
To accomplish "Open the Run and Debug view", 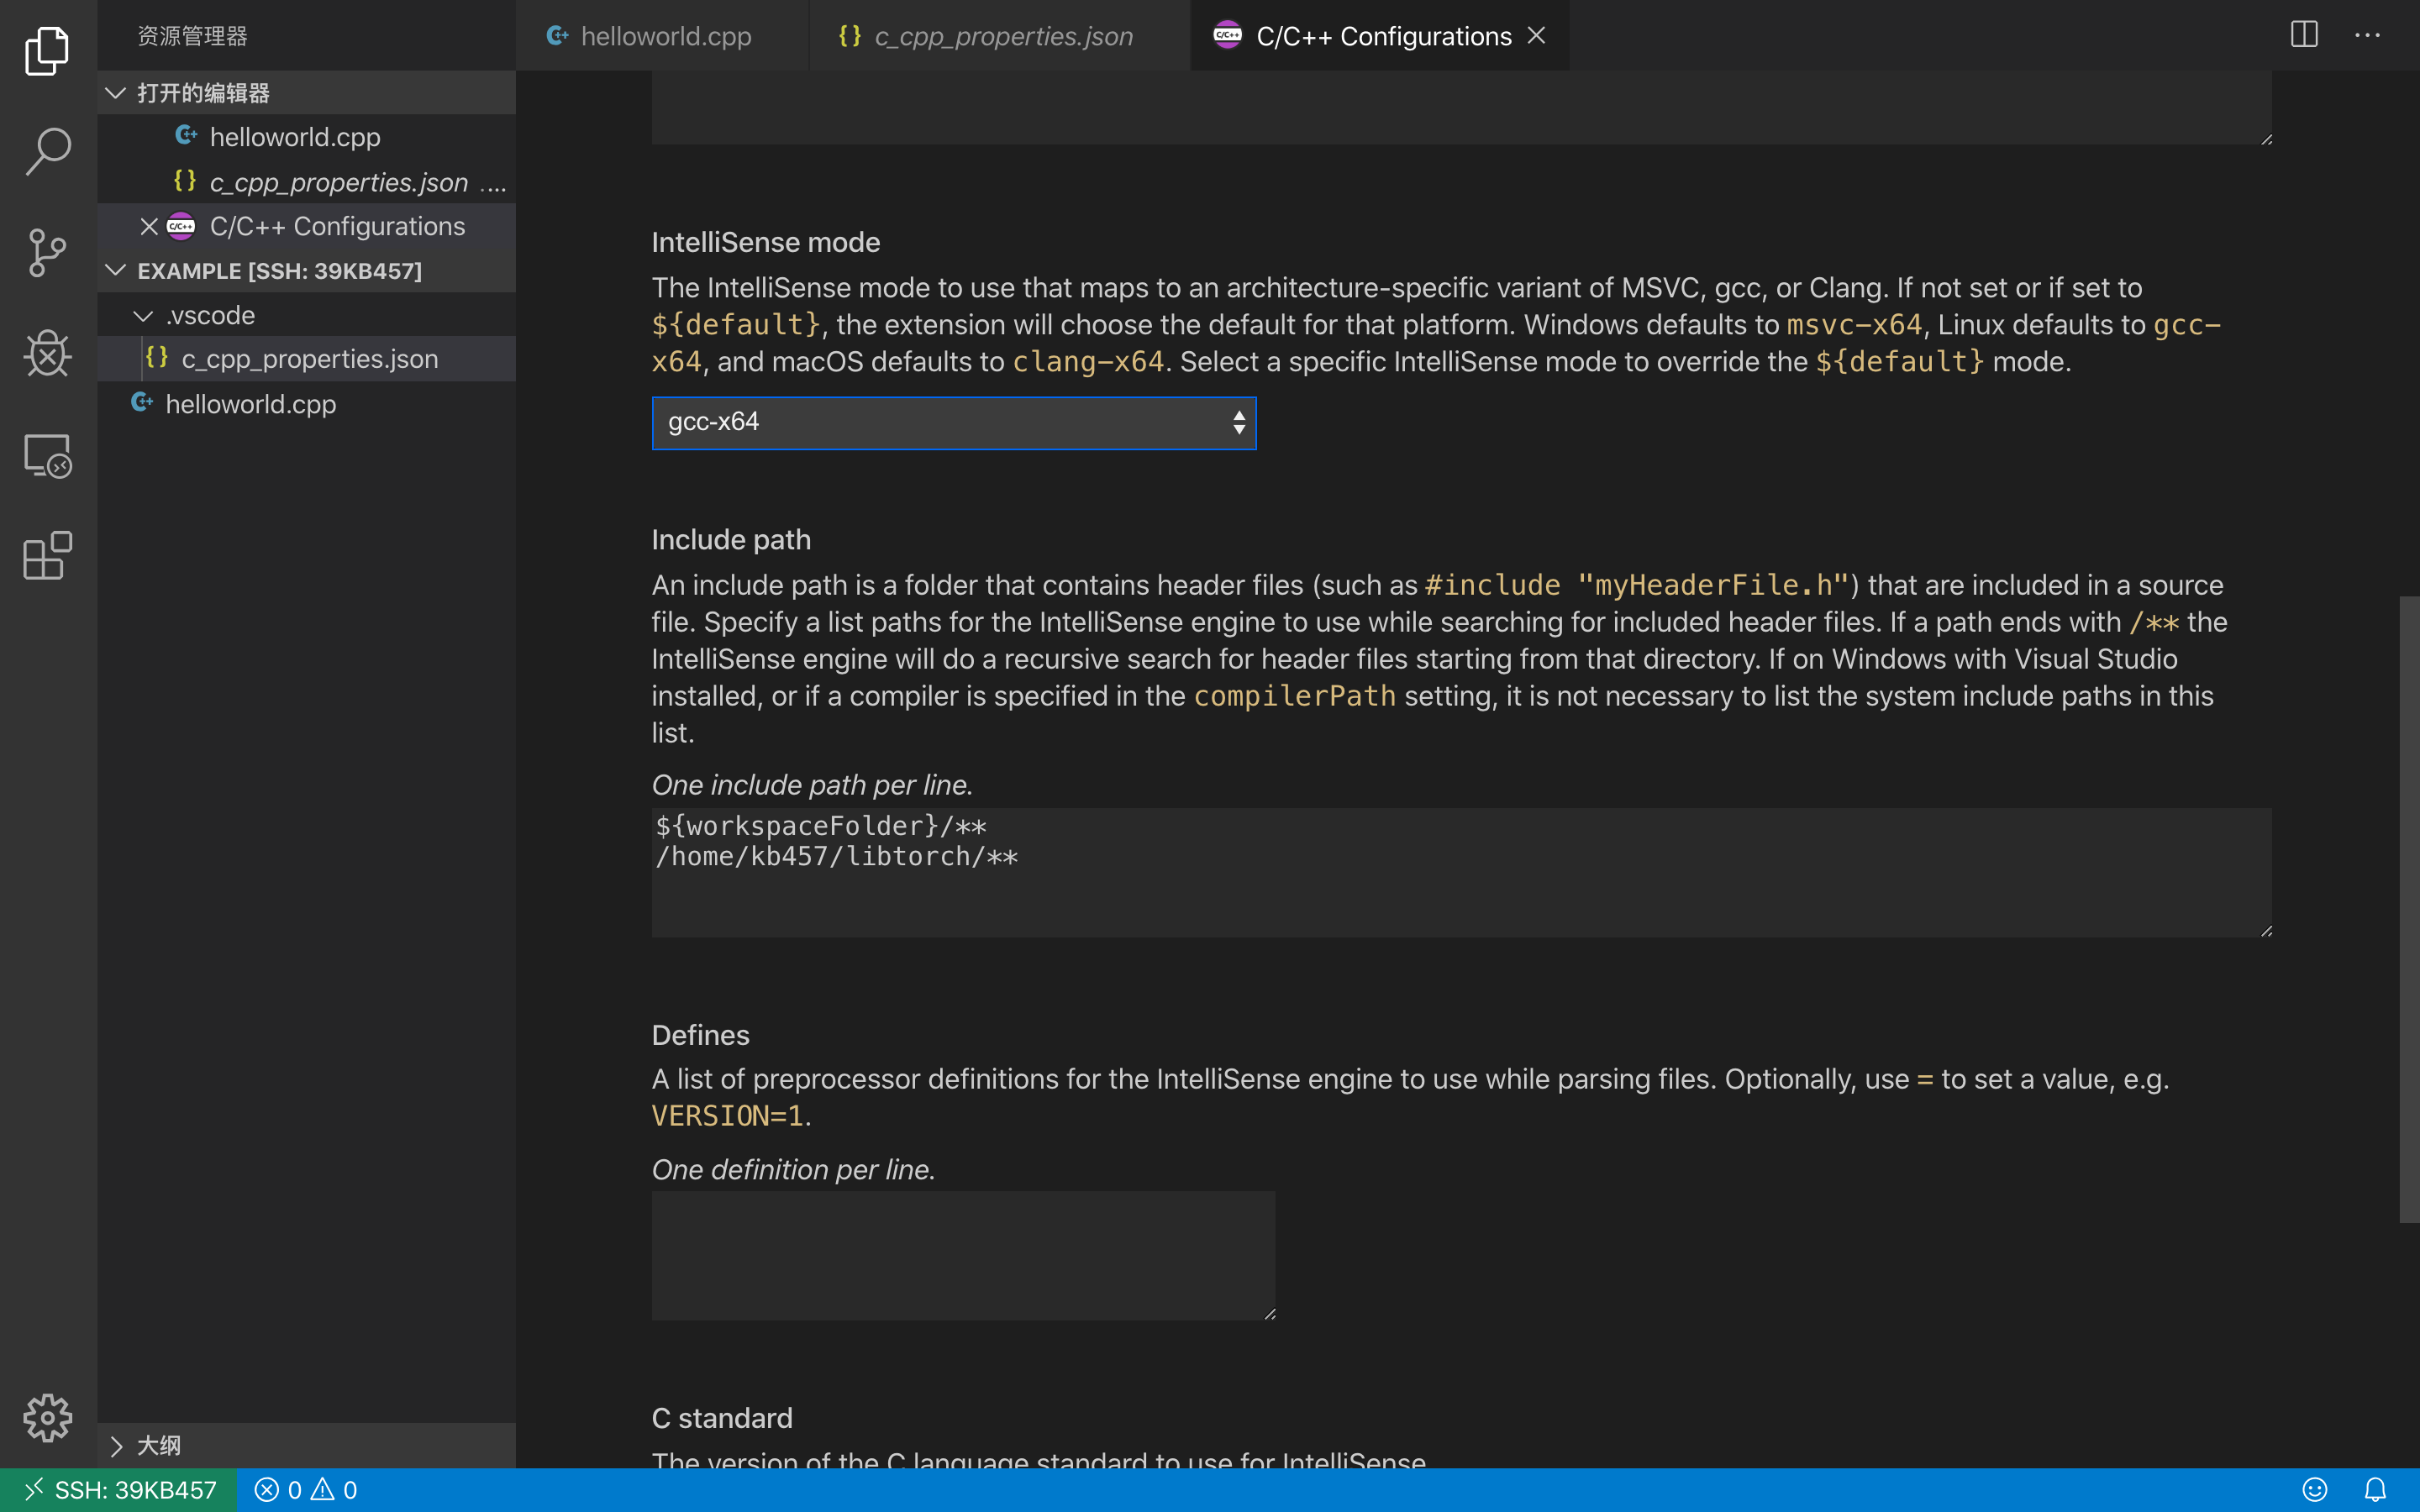I will click(x=47, y=353).
